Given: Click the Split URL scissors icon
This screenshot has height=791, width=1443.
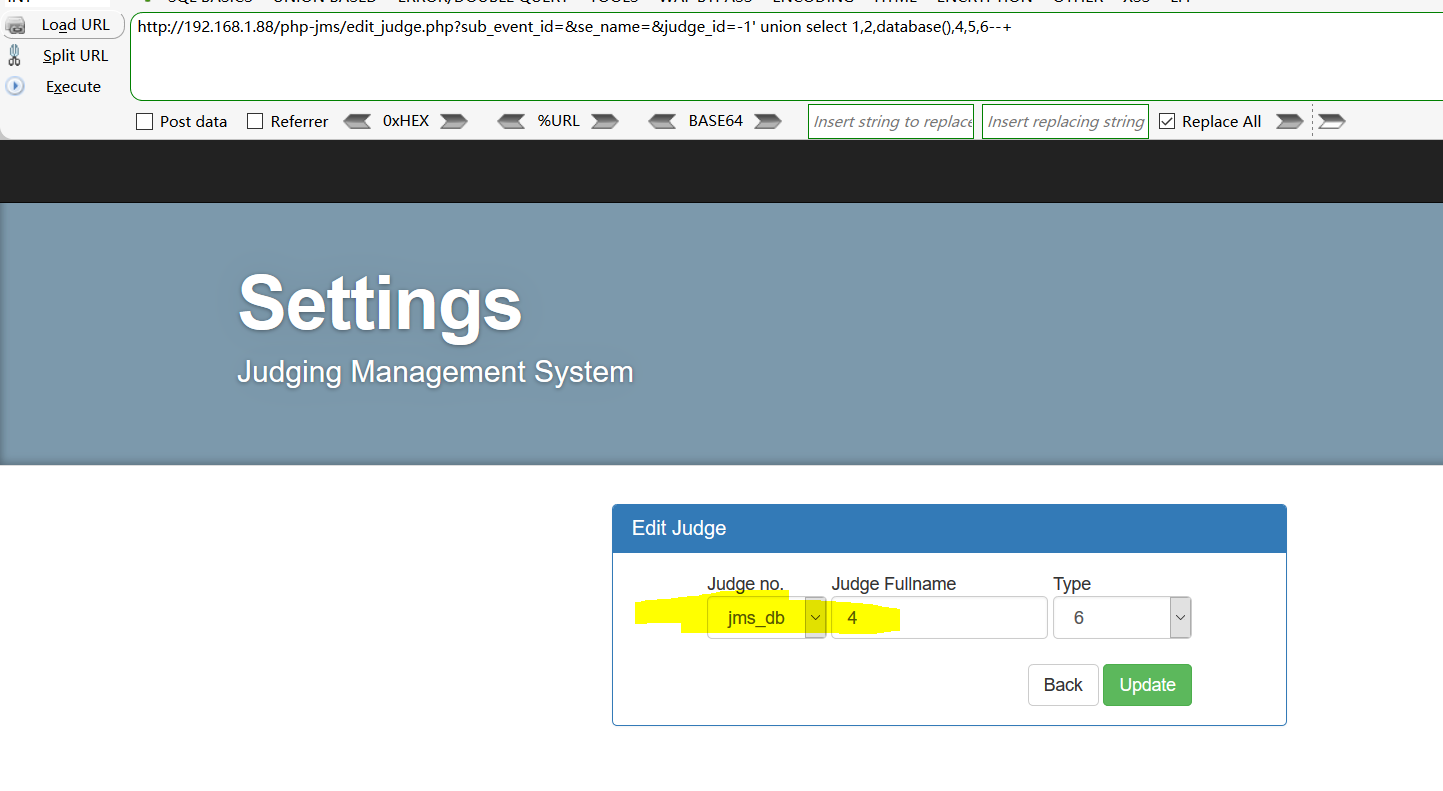Looking at the screenshot, I should tap(14, 55).
